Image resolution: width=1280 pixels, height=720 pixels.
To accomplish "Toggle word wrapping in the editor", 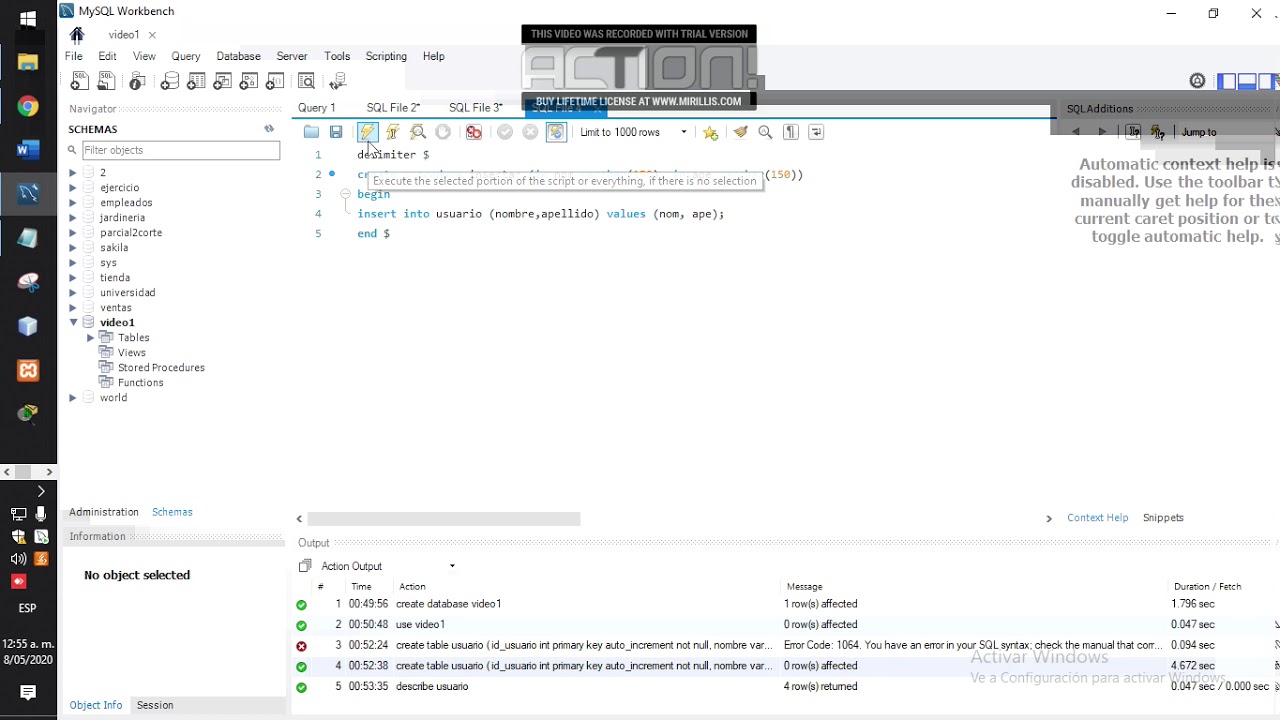I will (x=816, y=132).
